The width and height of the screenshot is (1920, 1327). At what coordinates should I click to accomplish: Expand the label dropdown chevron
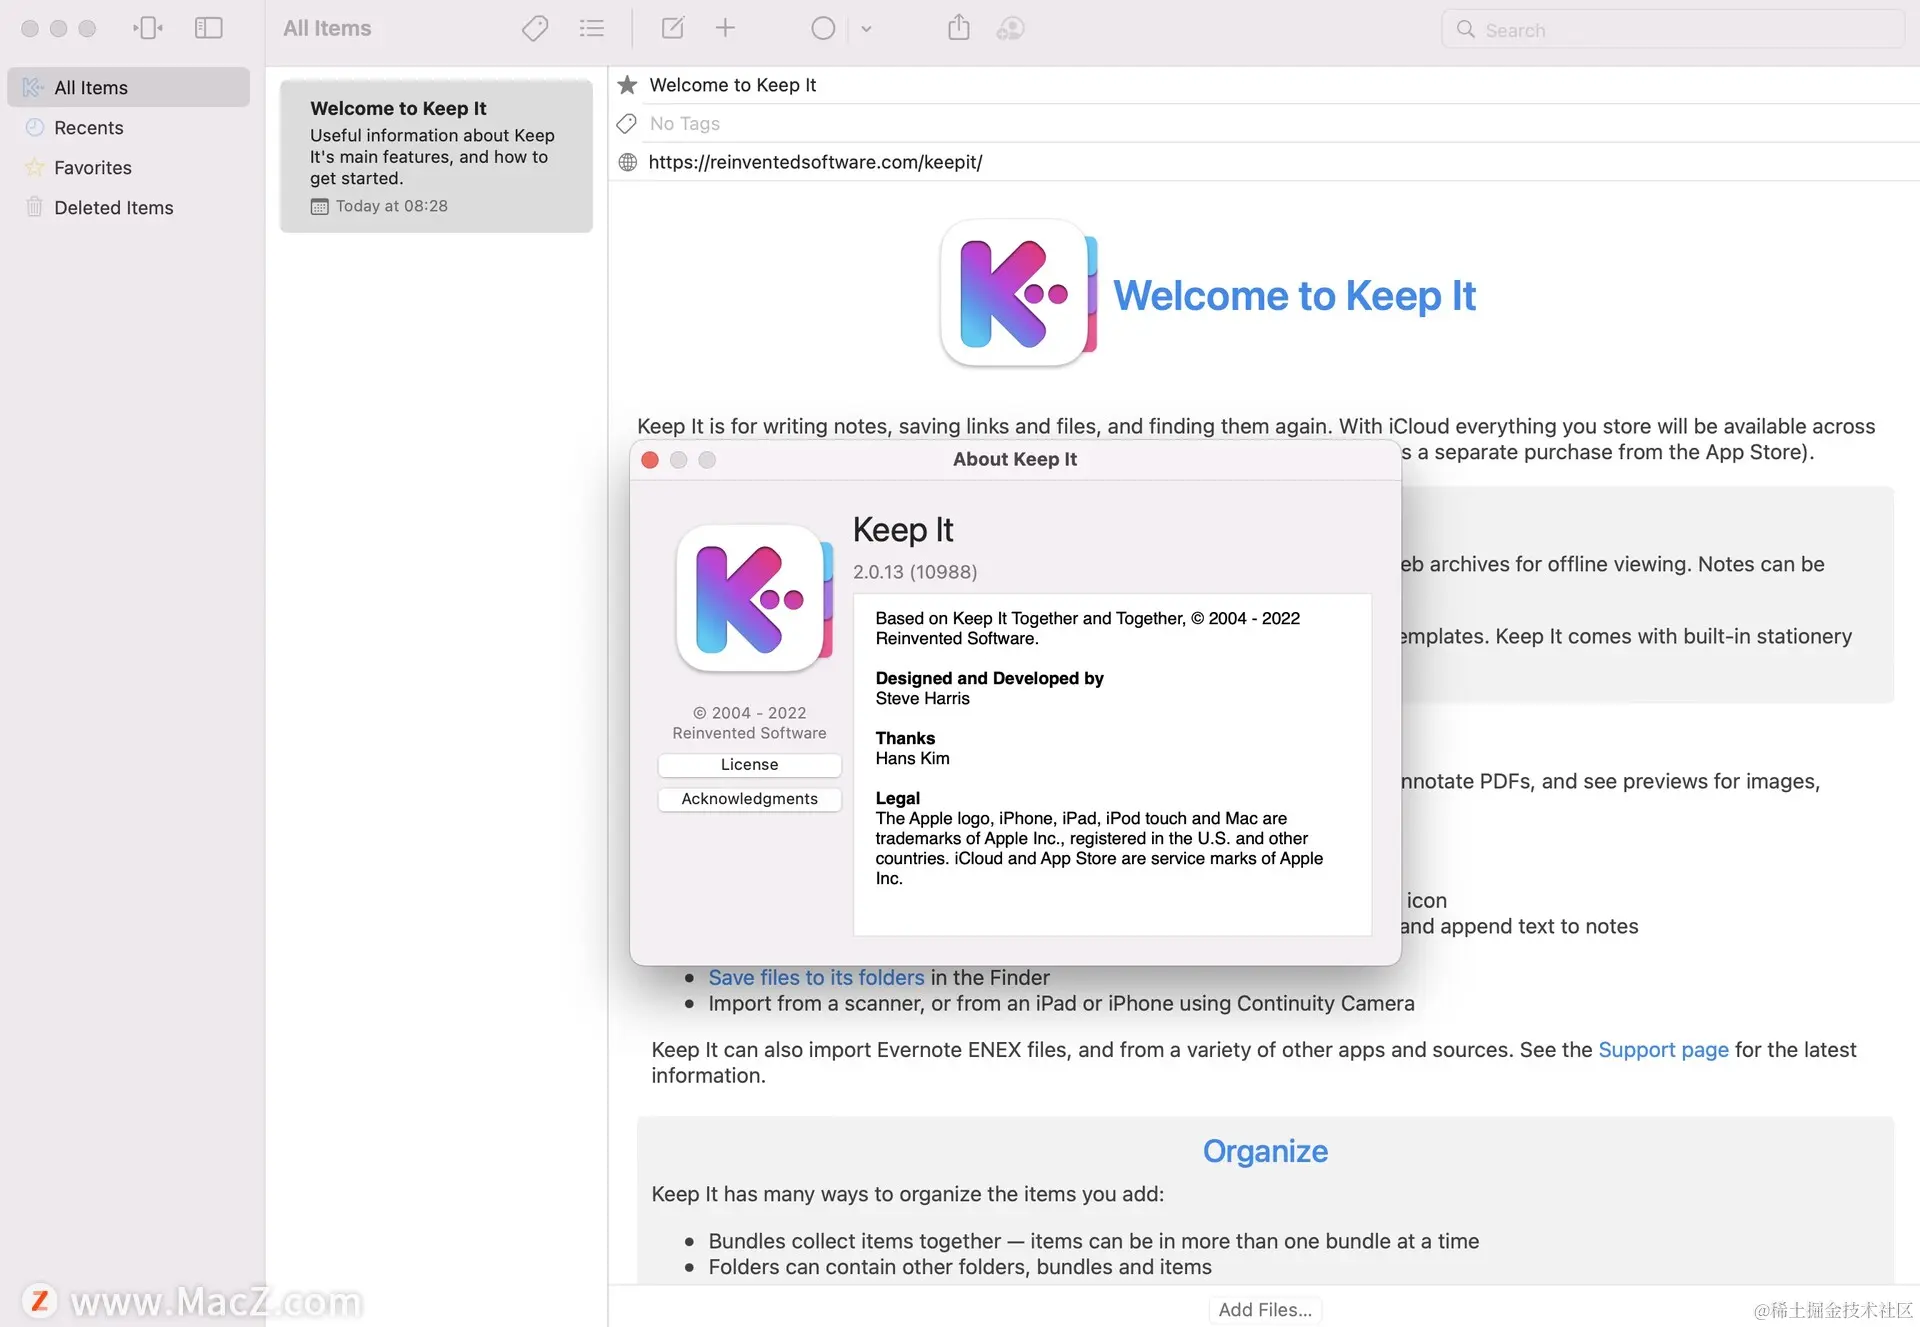click(x=866, y=29)
